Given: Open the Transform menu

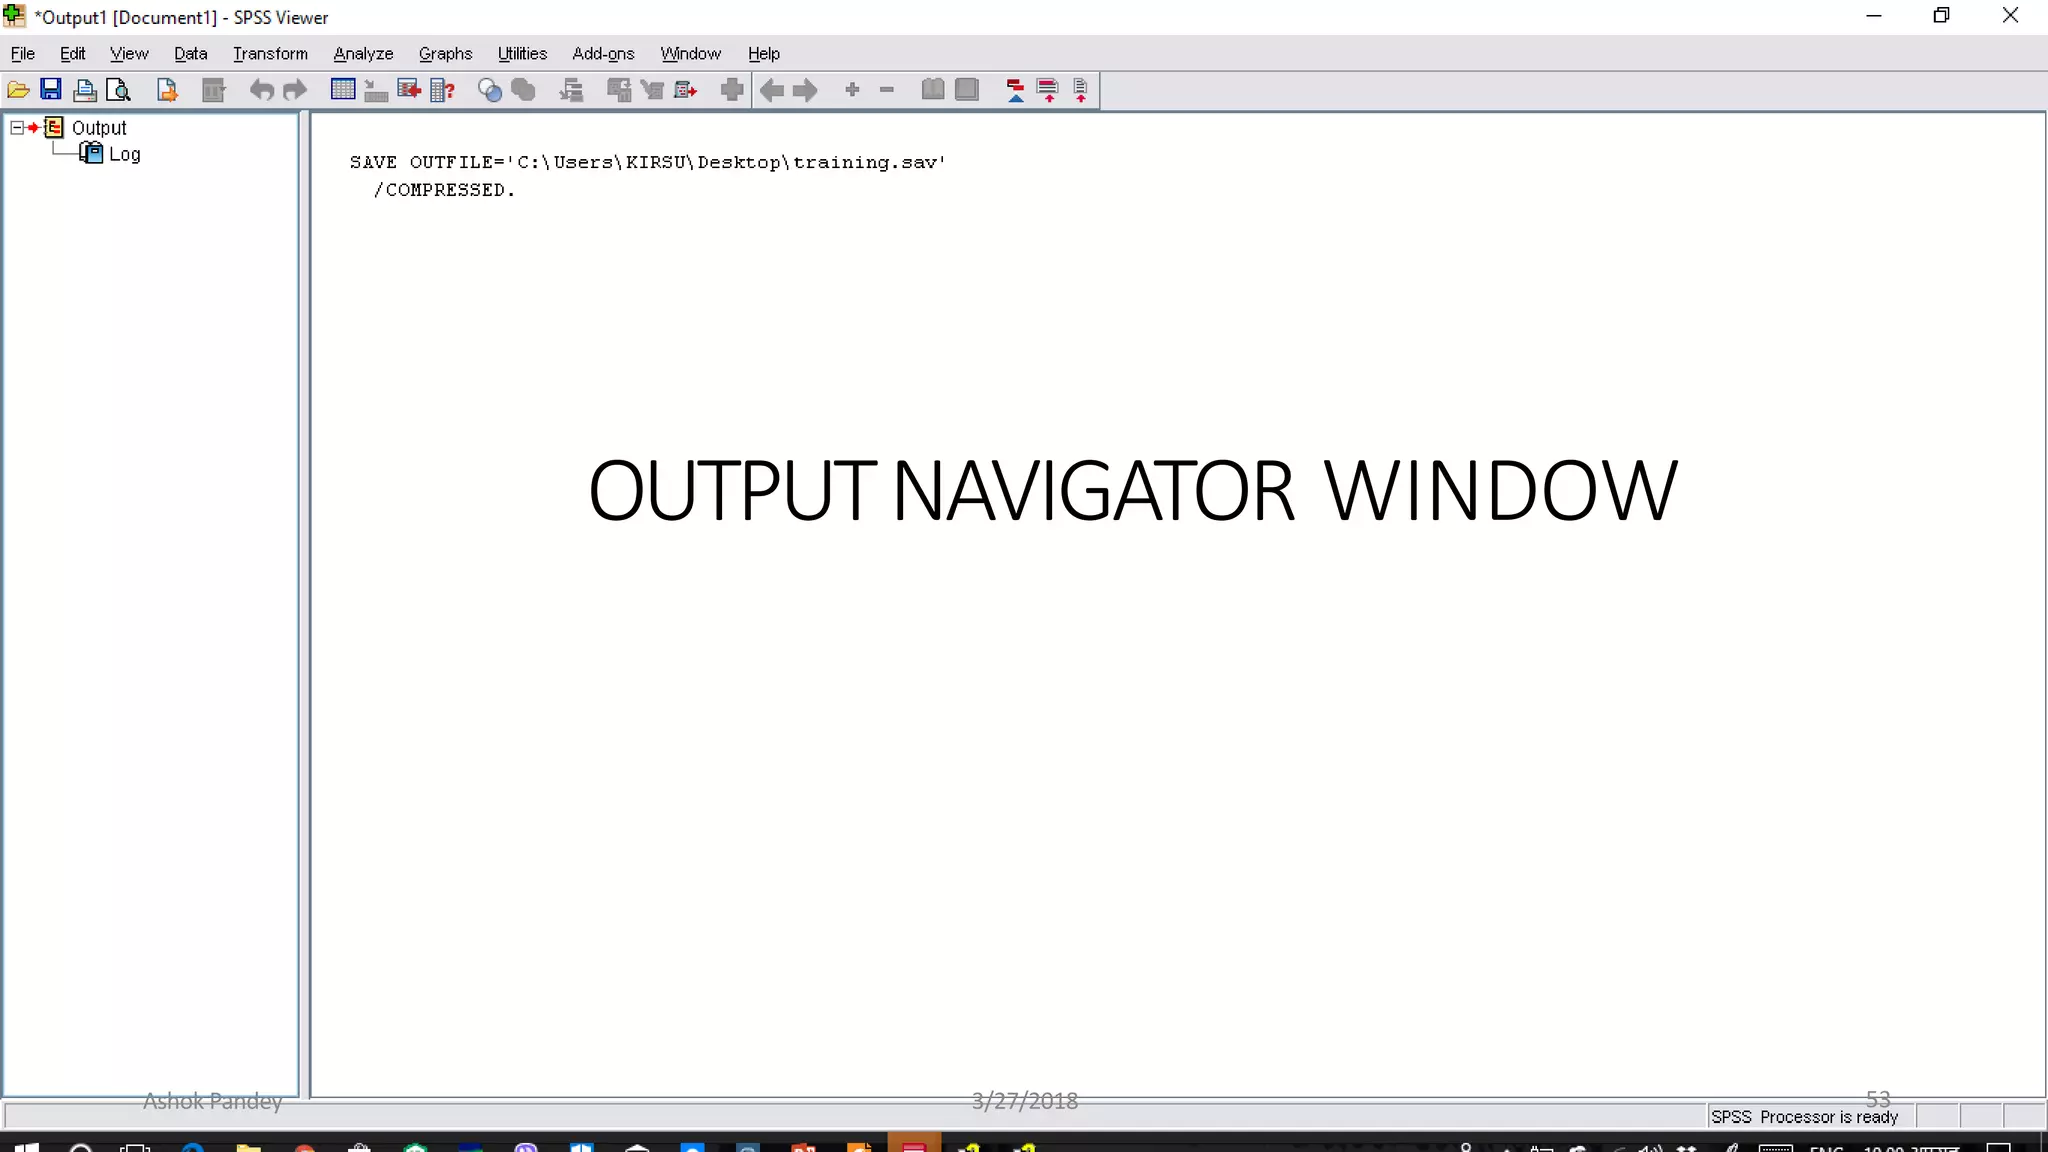Looking at the screenshot, I should (270, 54).
